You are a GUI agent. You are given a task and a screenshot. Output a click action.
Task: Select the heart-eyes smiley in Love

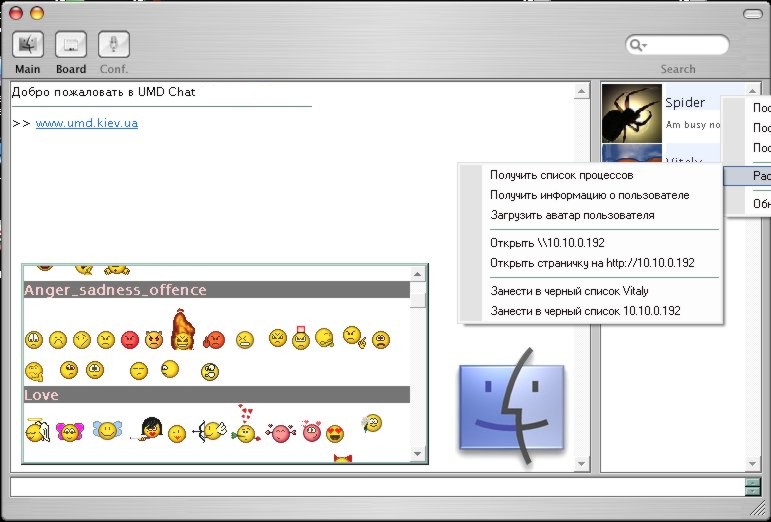coord(336,432)
